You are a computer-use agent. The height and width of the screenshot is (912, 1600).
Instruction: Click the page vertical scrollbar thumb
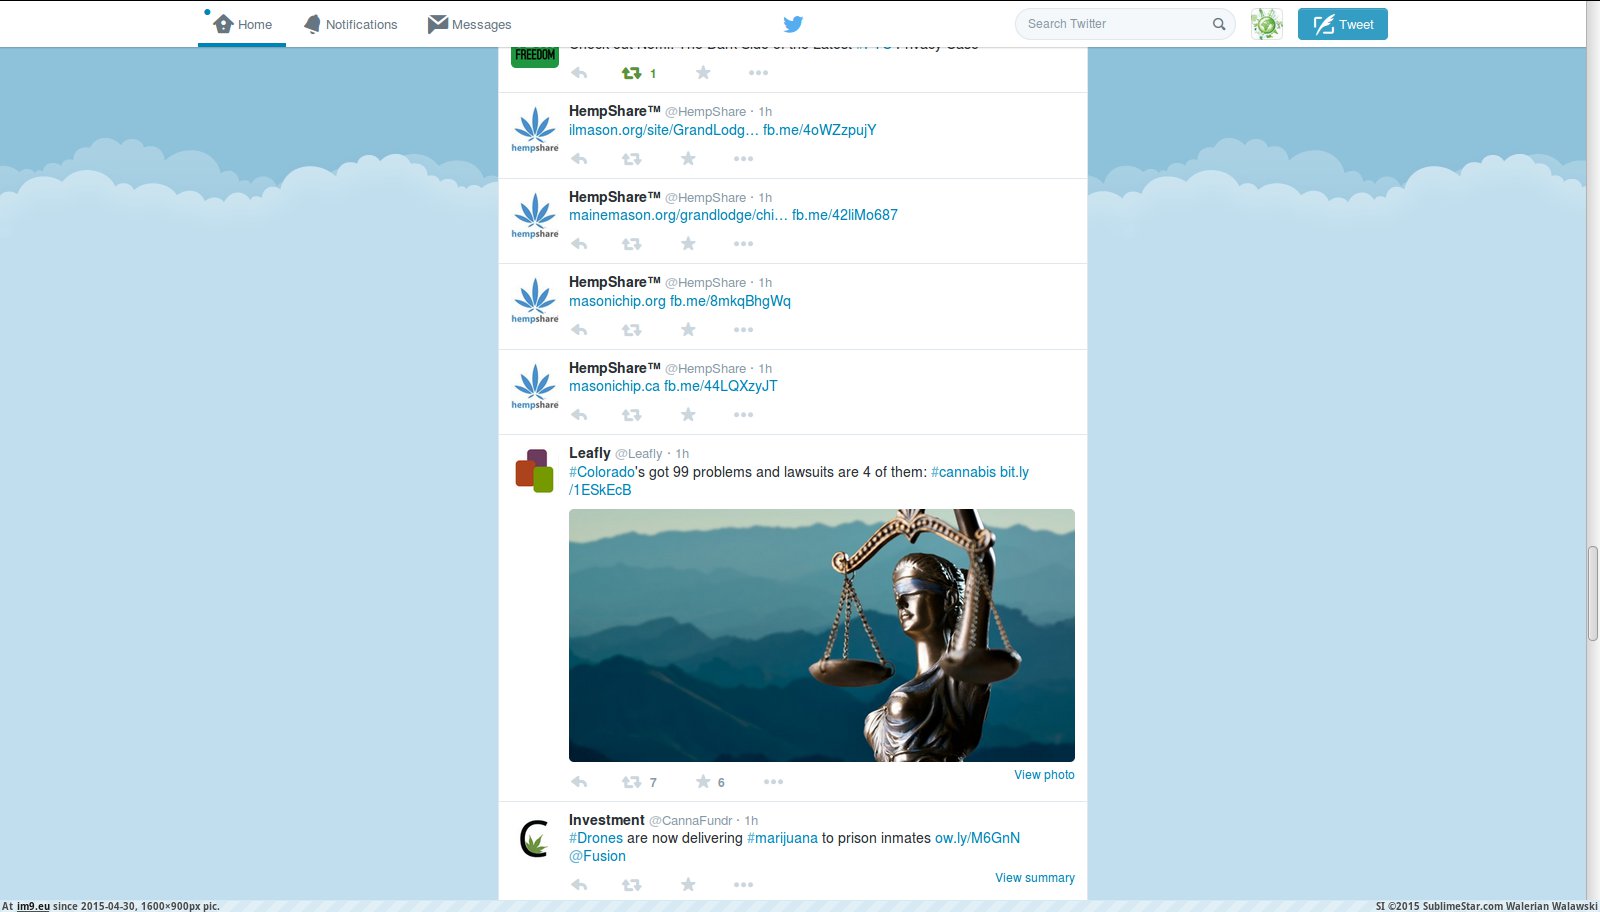click(1593, 594)
